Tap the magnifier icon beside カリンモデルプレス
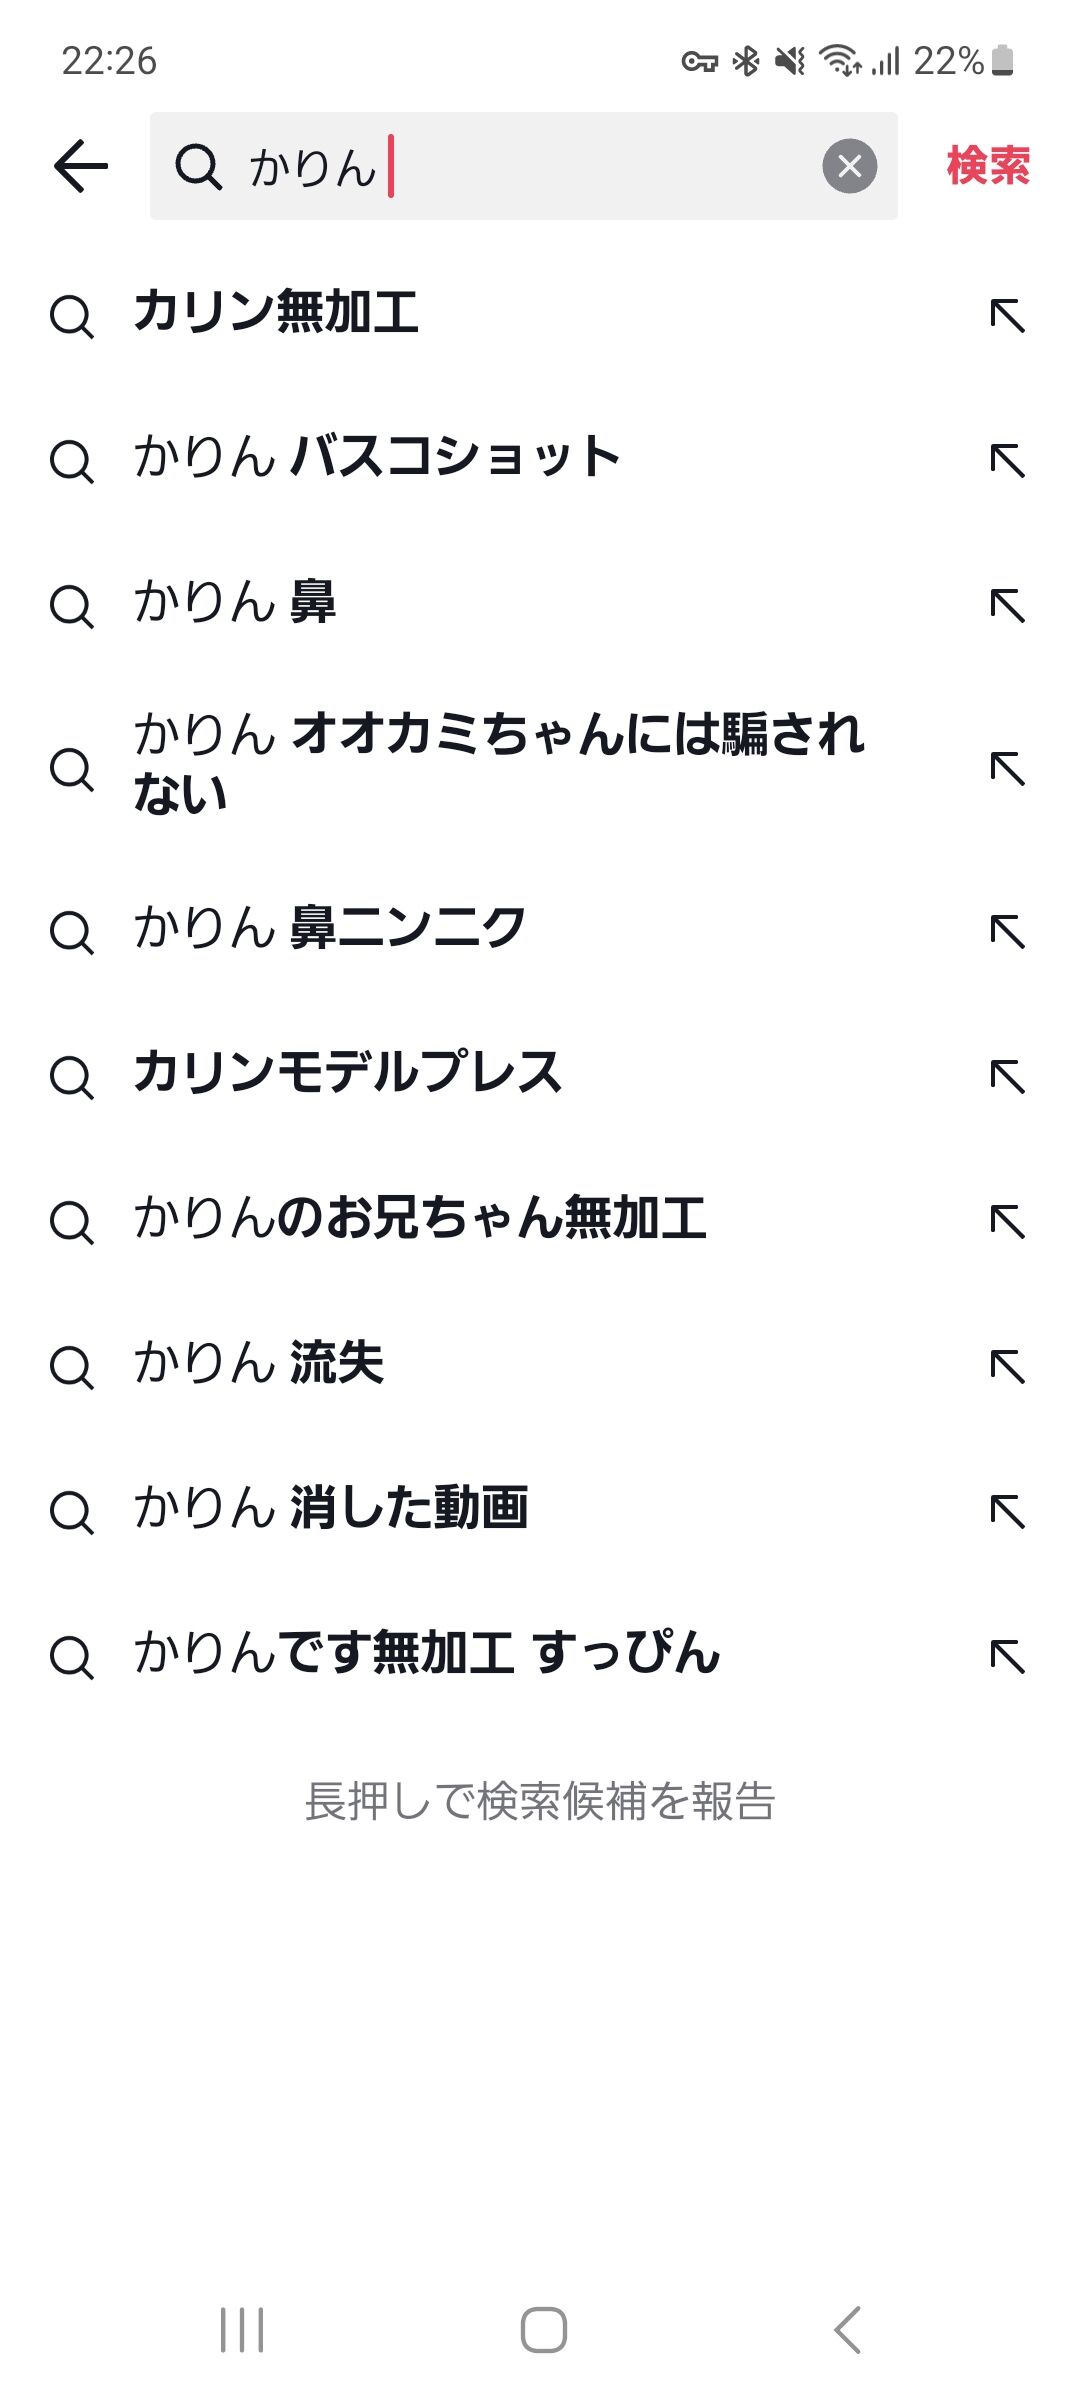Viewport: 1080px width, 2400px height. pyautogui.click(x=71, y=1077)
